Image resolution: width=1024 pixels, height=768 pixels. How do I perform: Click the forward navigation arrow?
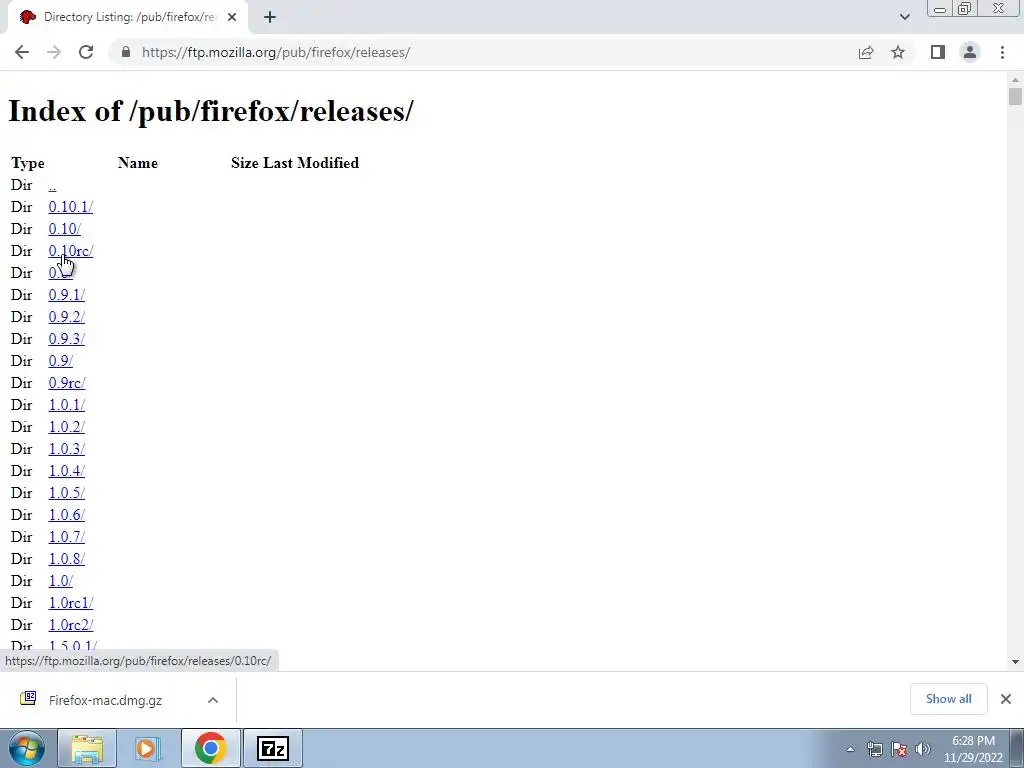click(54, 52)
